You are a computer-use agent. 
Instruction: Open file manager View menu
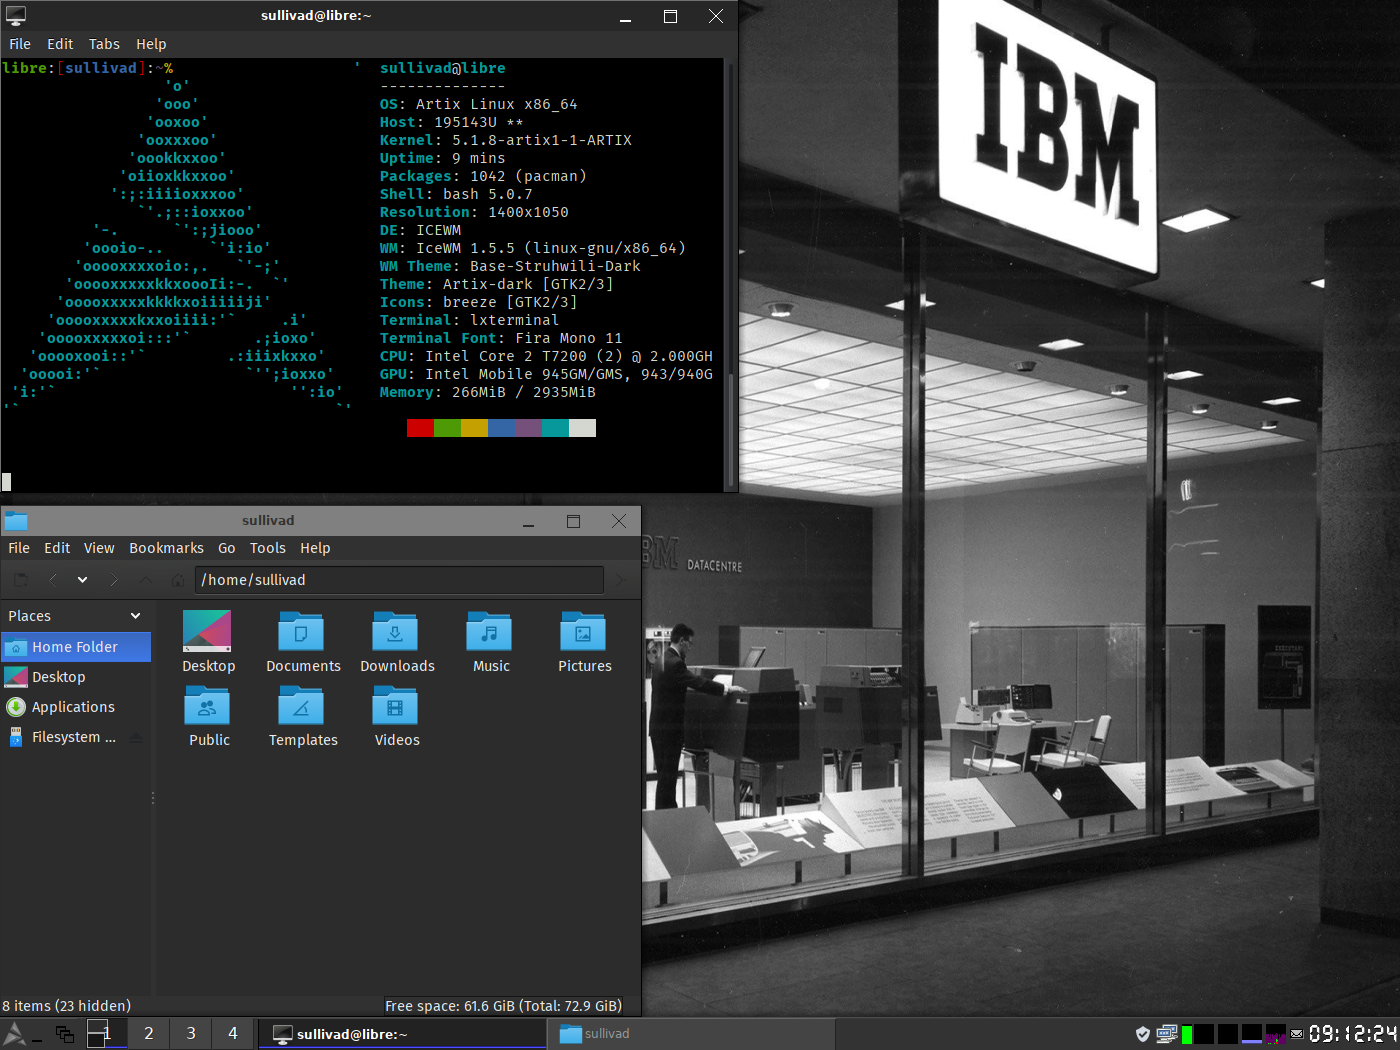[x=99, y=548]
